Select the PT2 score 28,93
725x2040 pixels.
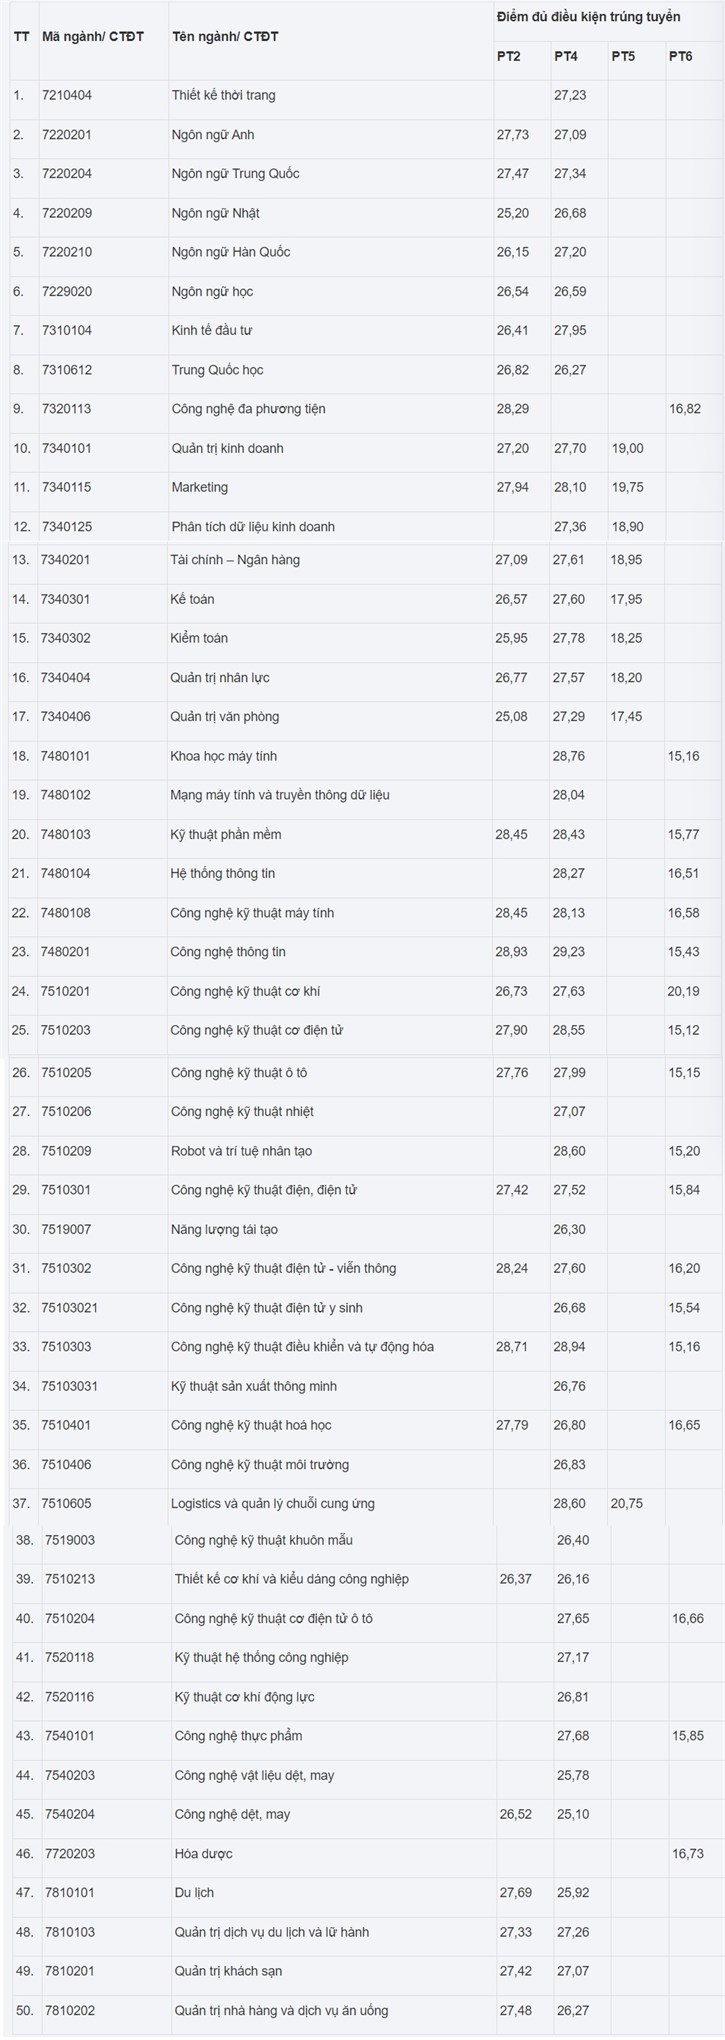point(512,952)
